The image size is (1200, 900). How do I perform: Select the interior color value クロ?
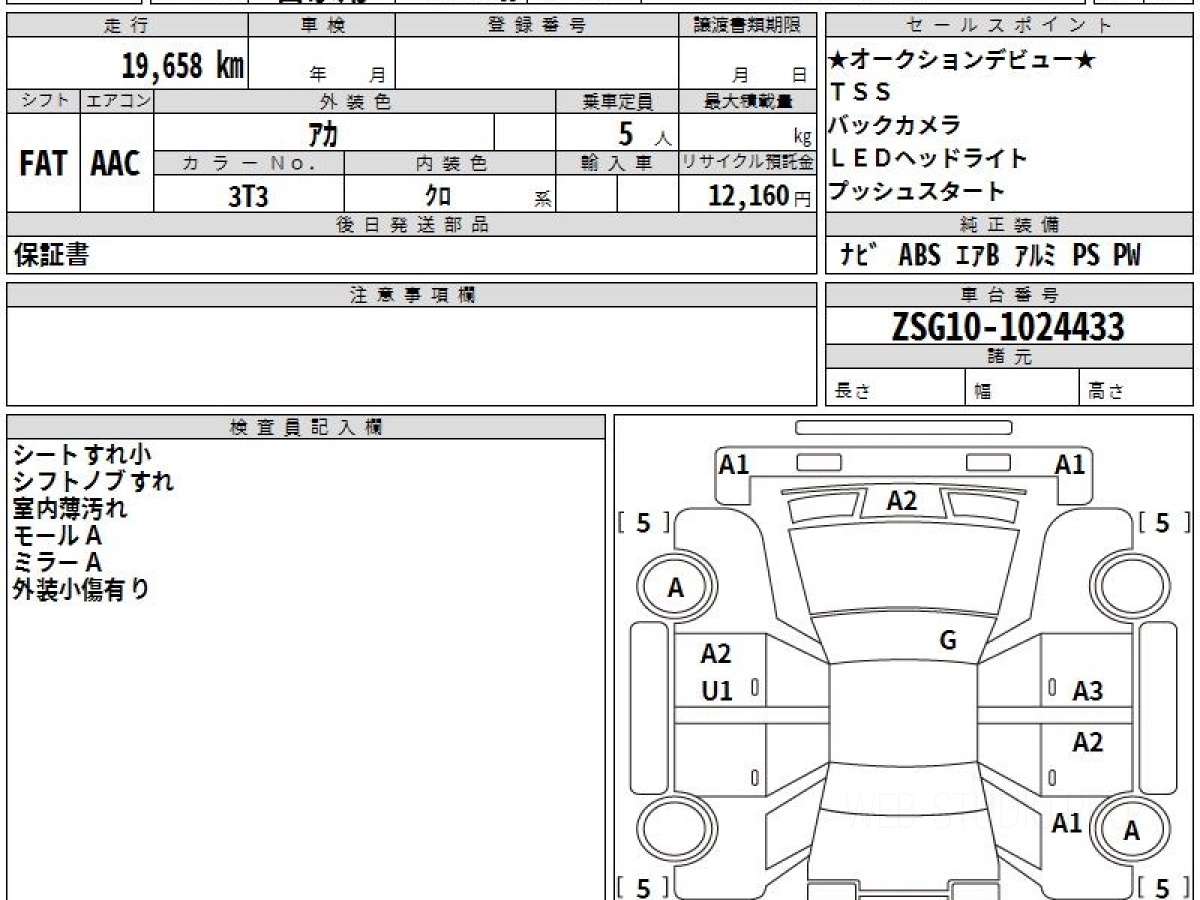click(x=437, y=196)
